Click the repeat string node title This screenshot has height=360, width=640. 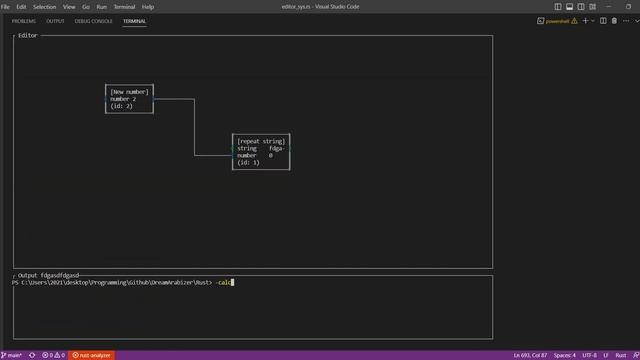pyautogui.click(x=261, y=142)
